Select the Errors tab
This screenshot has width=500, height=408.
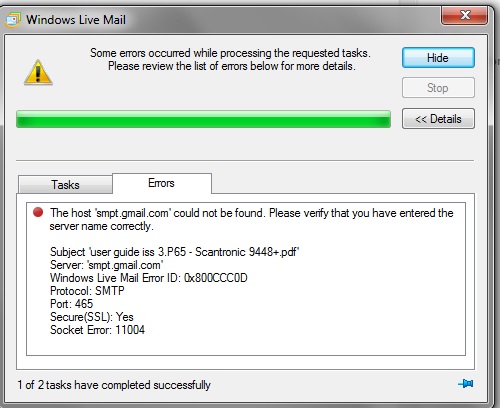[x=162, y=183]
